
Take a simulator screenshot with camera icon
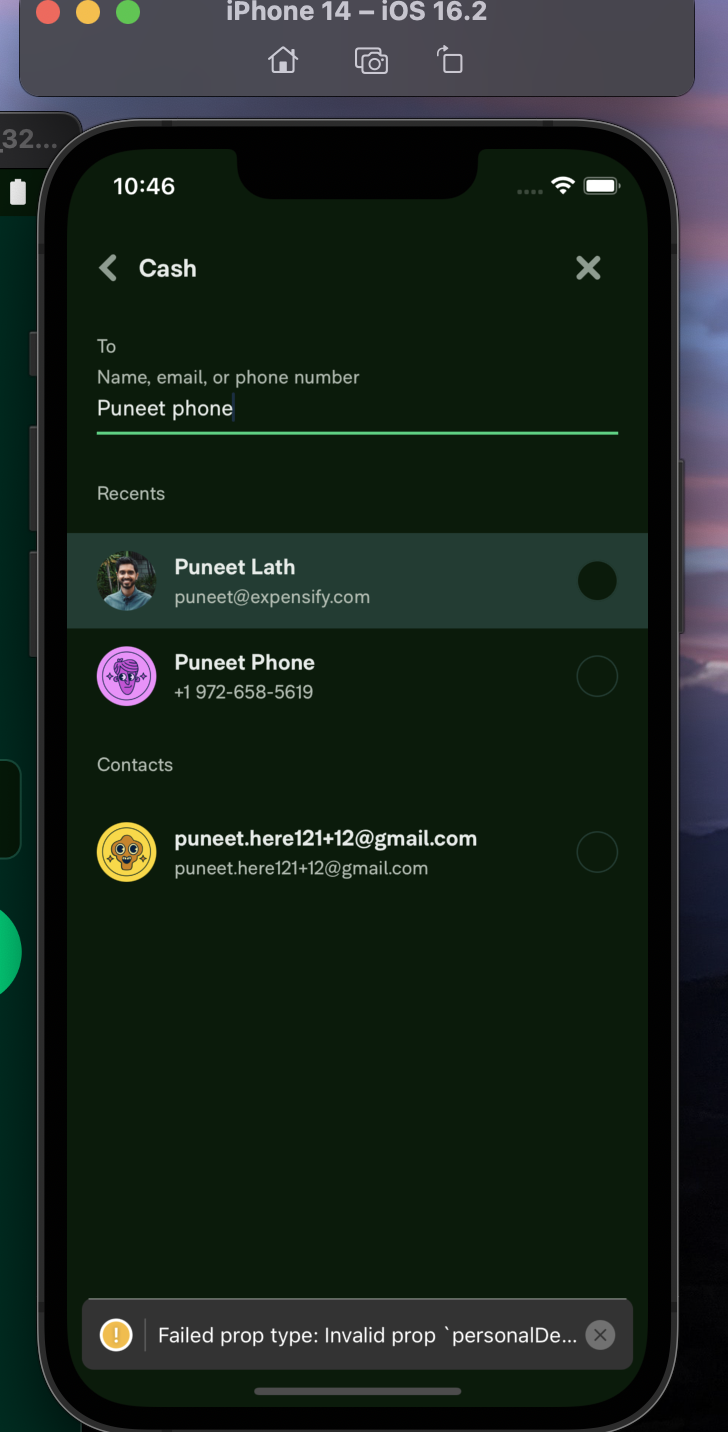pyautogui.click(x=371, y=60)
